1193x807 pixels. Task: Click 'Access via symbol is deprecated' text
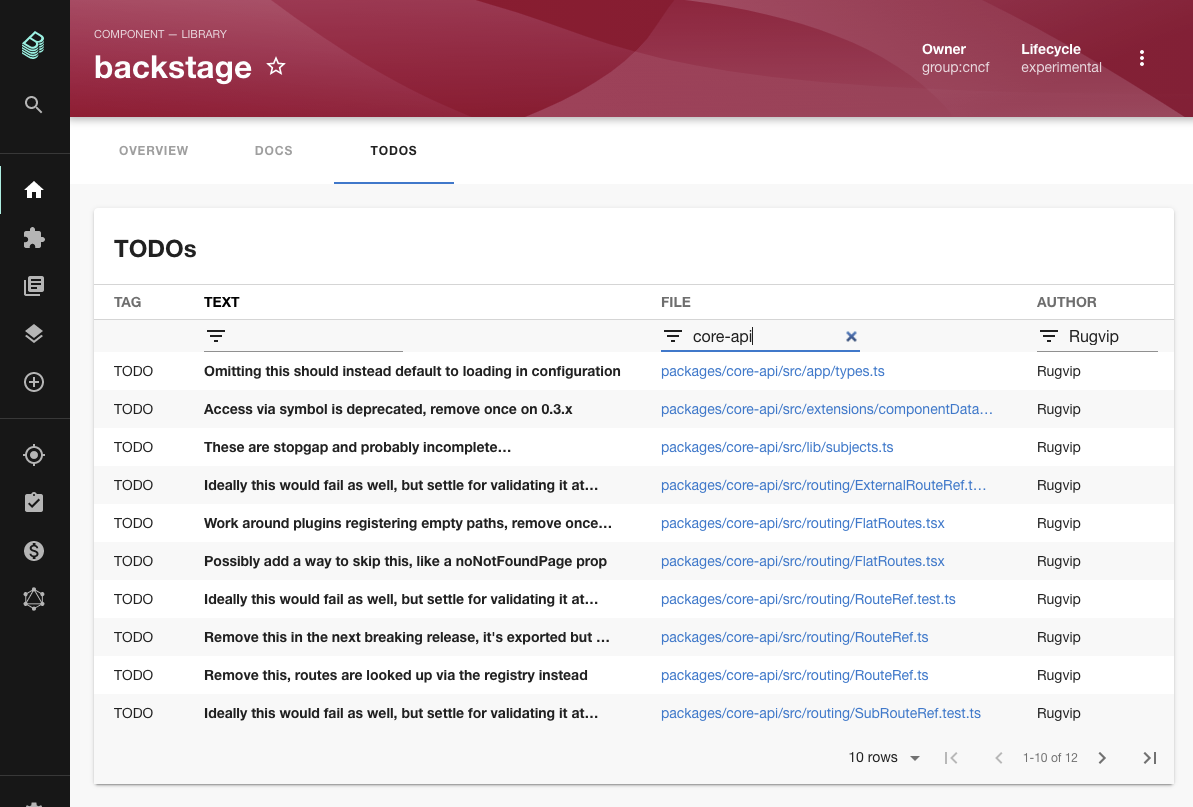(388, 409)
